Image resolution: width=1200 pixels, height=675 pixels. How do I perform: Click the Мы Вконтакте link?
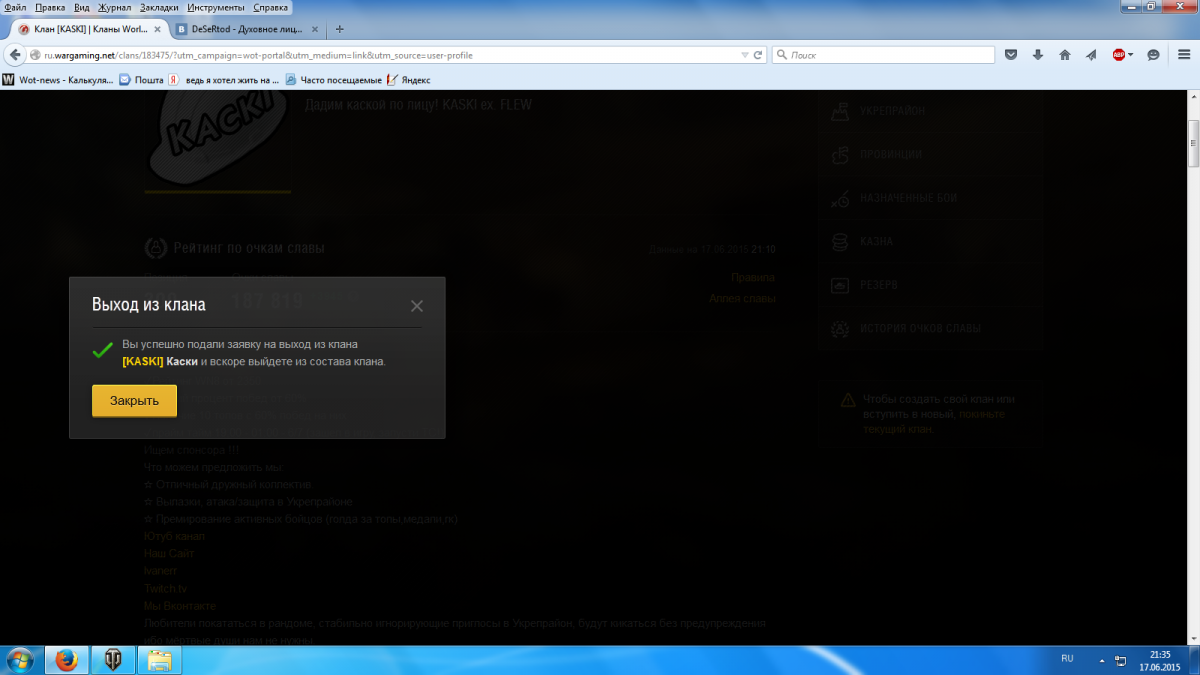pyautogui.click(x=180, y=606)
